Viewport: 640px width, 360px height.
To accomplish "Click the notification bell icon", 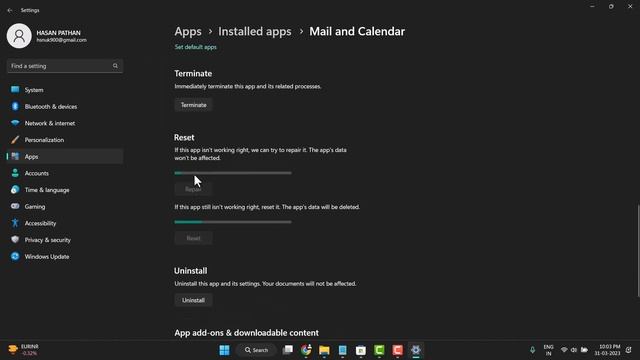I will pos(629,350).
